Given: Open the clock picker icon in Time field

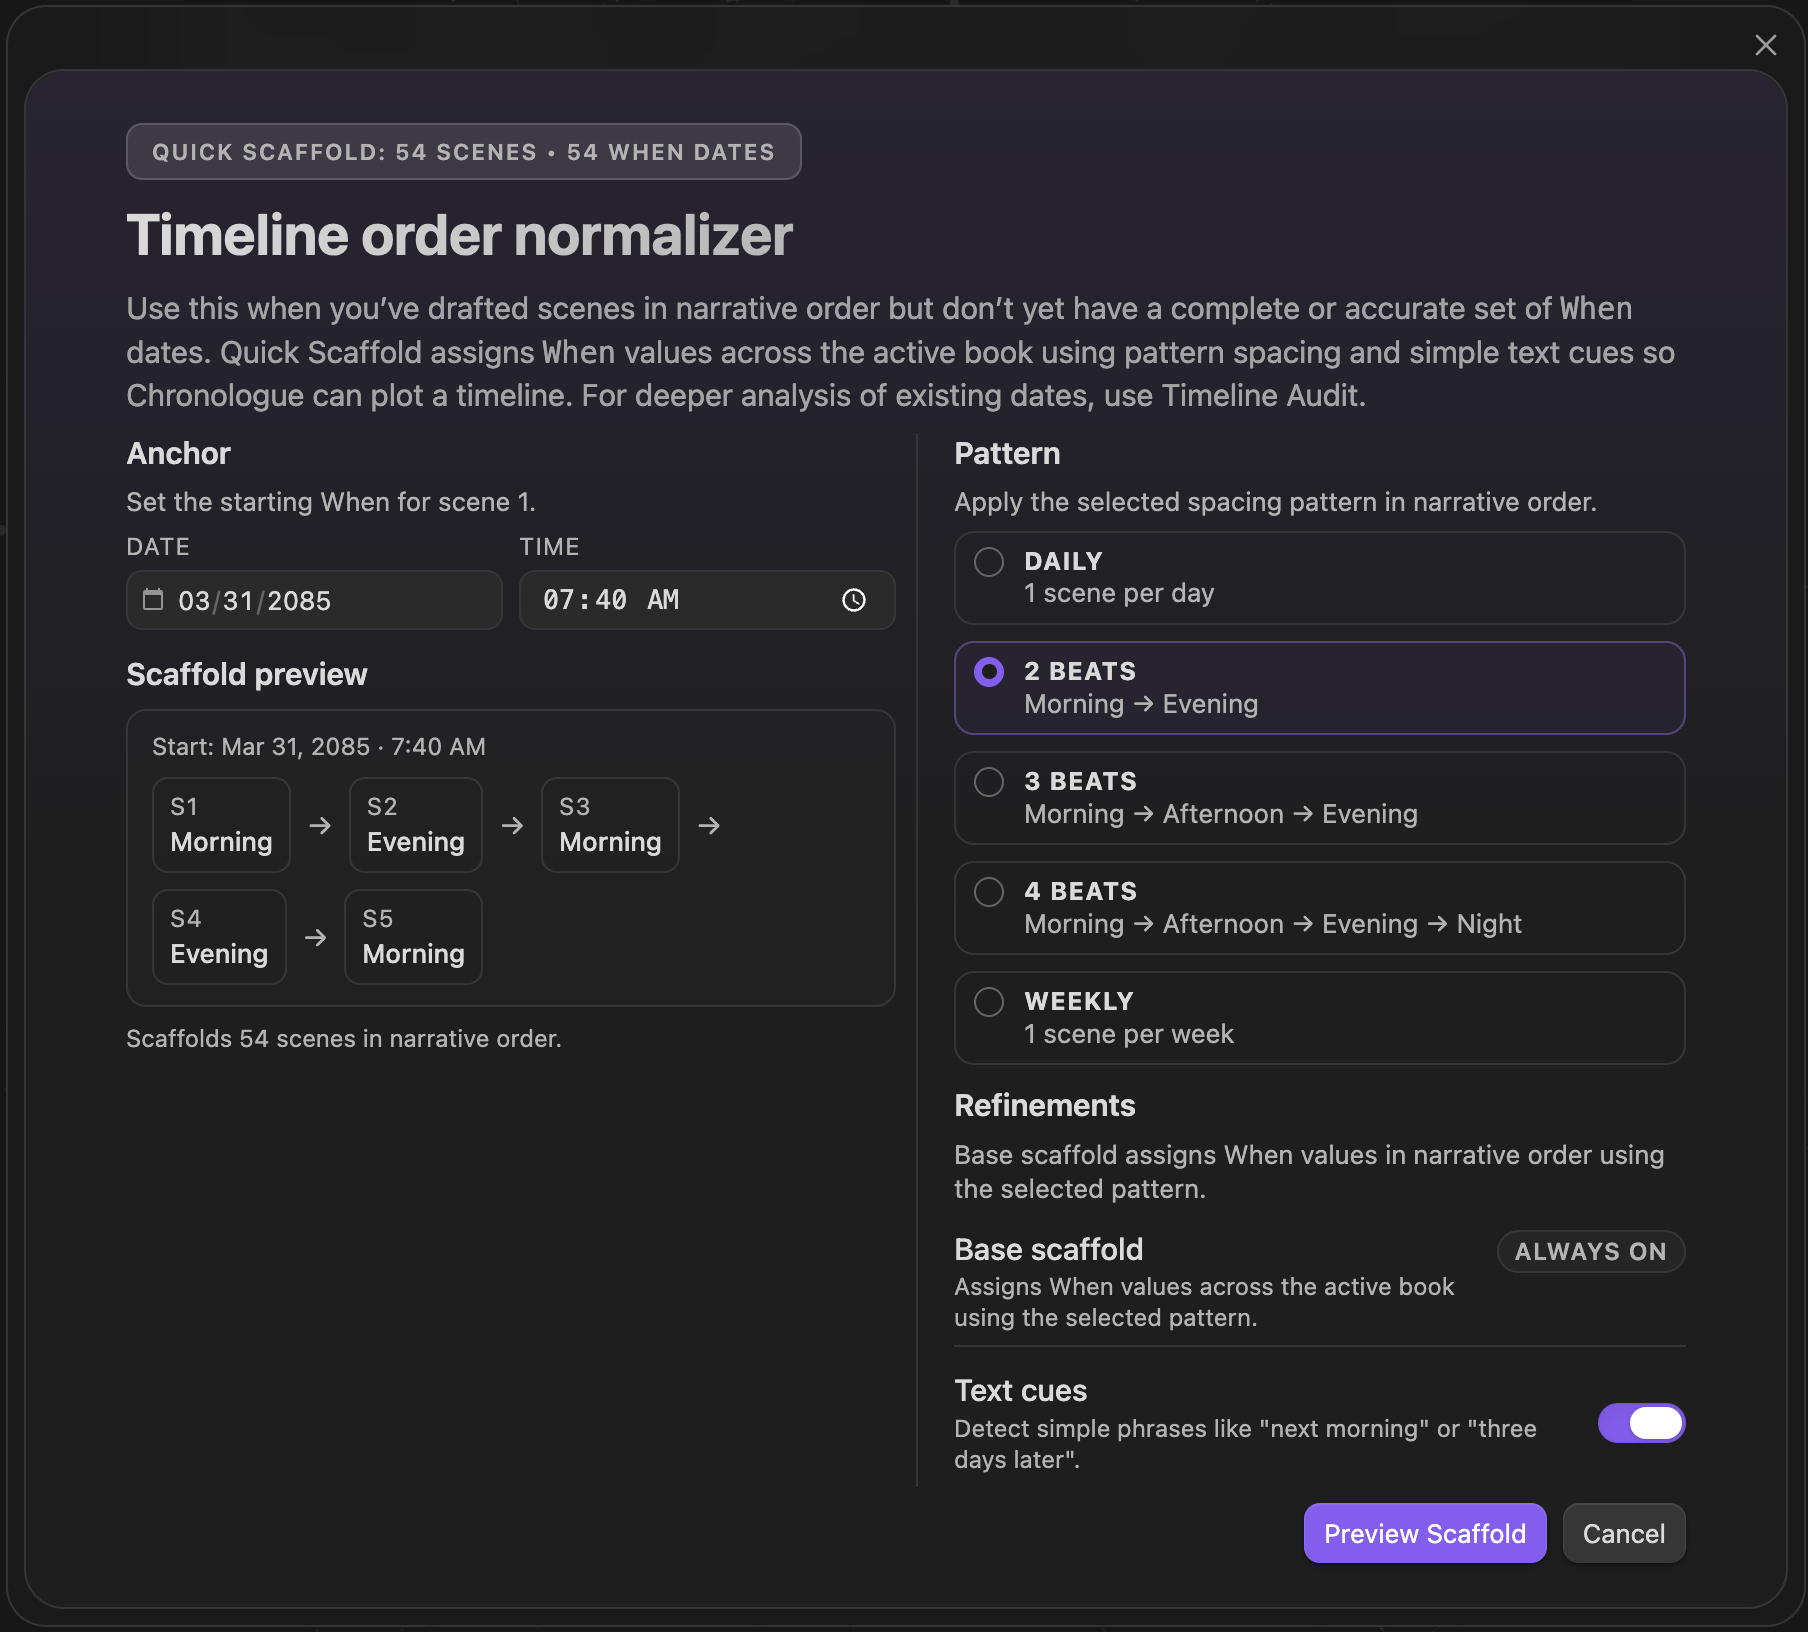Looking at the screenshot, I should tap(854, 600).
